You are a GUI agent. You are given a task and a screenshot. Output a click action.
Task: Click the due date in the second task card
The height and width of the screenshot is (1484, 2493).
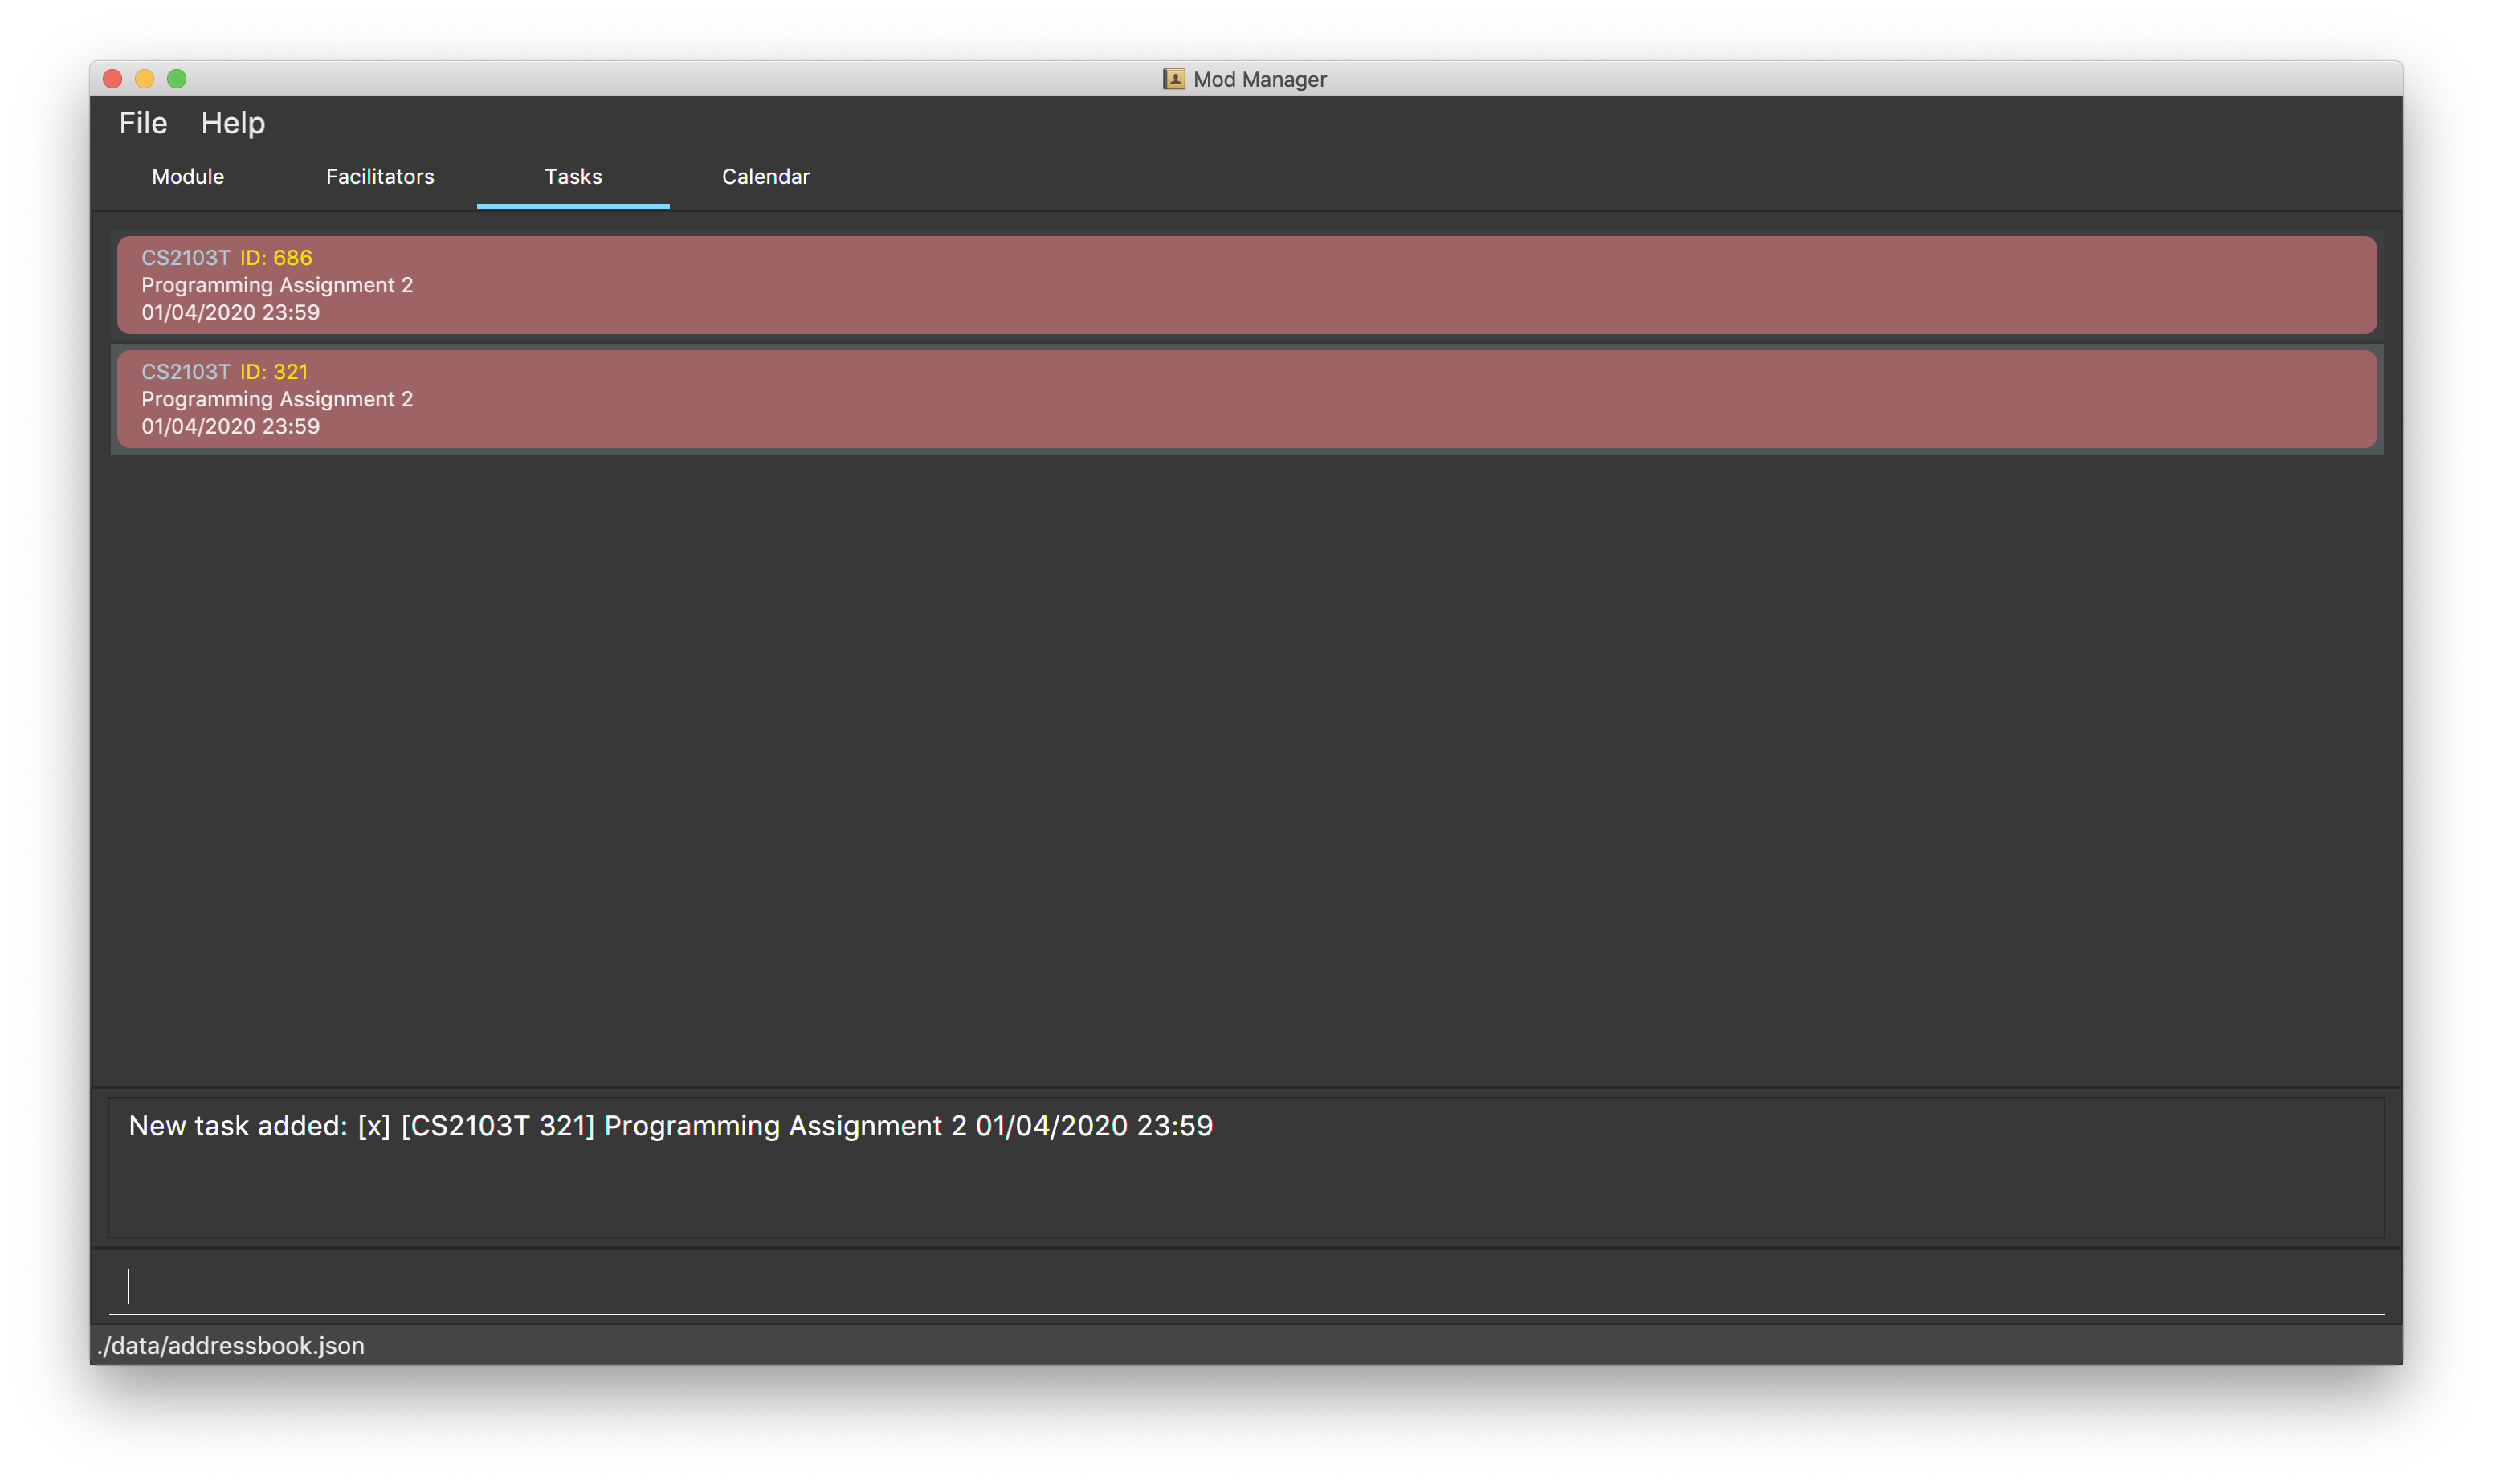230,427
